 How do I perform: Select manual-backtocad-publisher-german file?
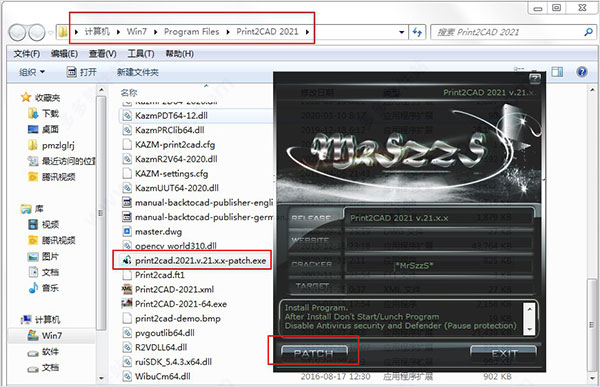pos(204,217)
